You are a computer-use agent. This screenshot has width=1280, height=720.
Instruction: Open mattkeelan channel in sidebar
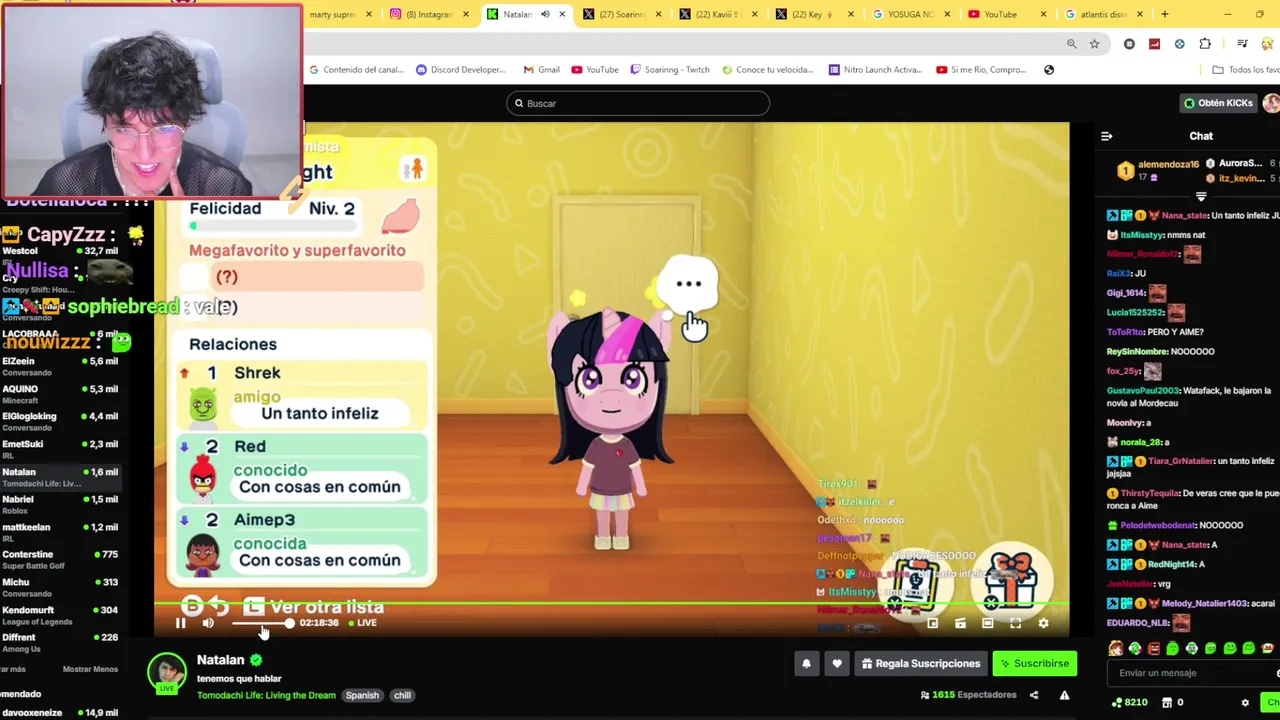pyautogui.click(x=60, y=532)
